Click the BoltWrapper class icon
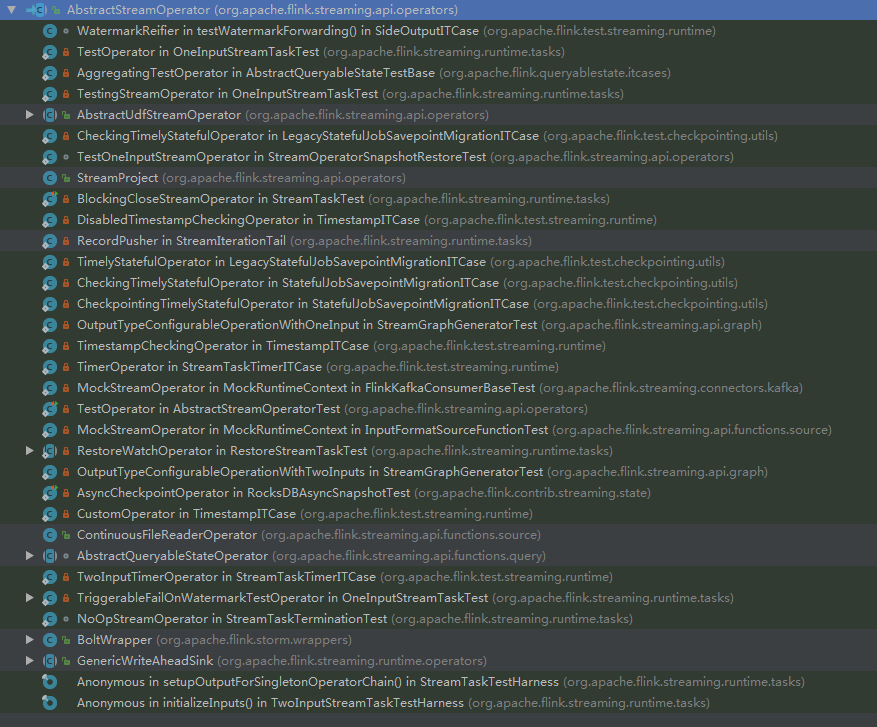 (50, 640)
